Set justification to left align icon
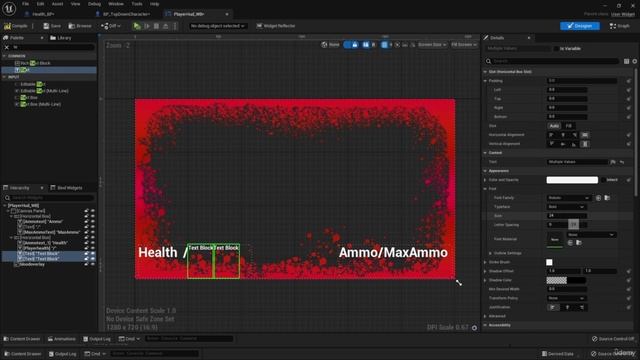The height and width of the screenshot is (360, 640). click(x=553, y=307)
